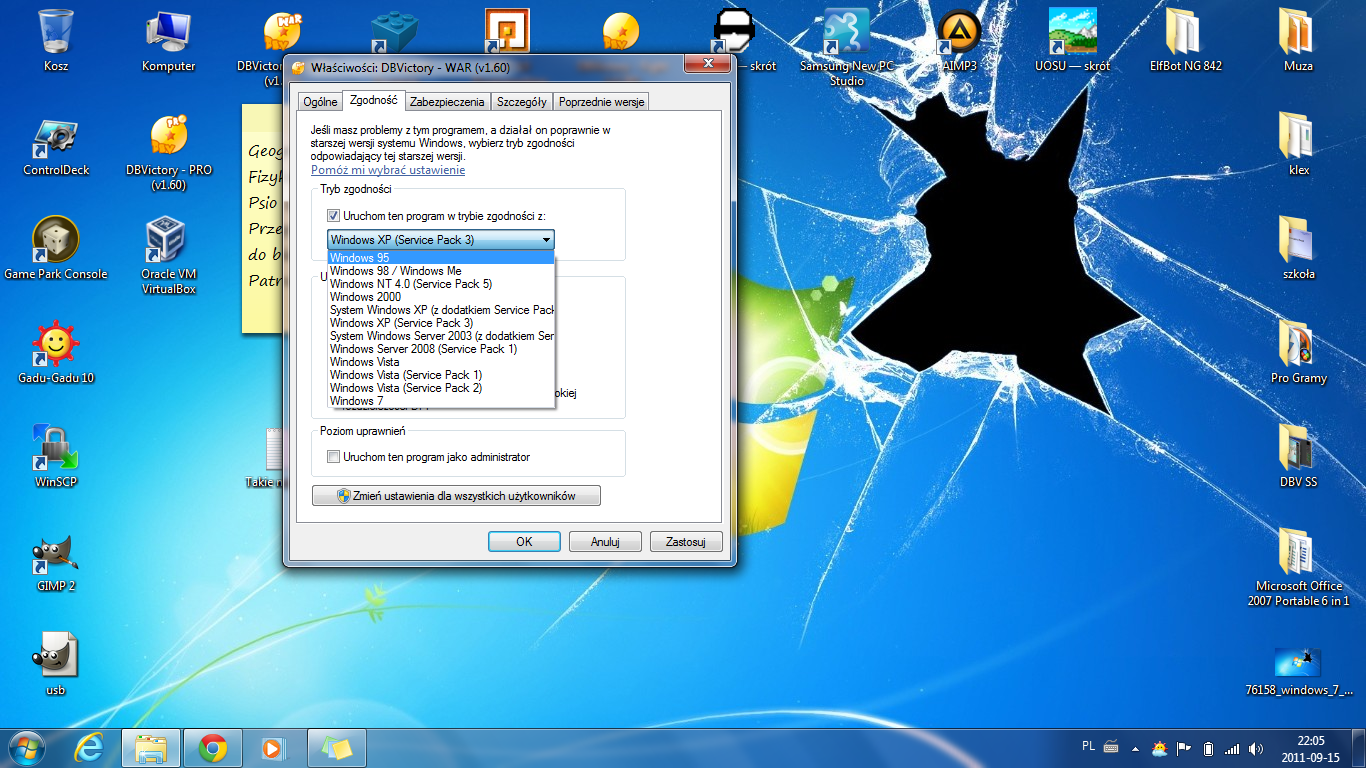The width and height of the screenshot is (1366, 768).
Task: Click the volume speaker tray icon
Action: coord(1255,748)
